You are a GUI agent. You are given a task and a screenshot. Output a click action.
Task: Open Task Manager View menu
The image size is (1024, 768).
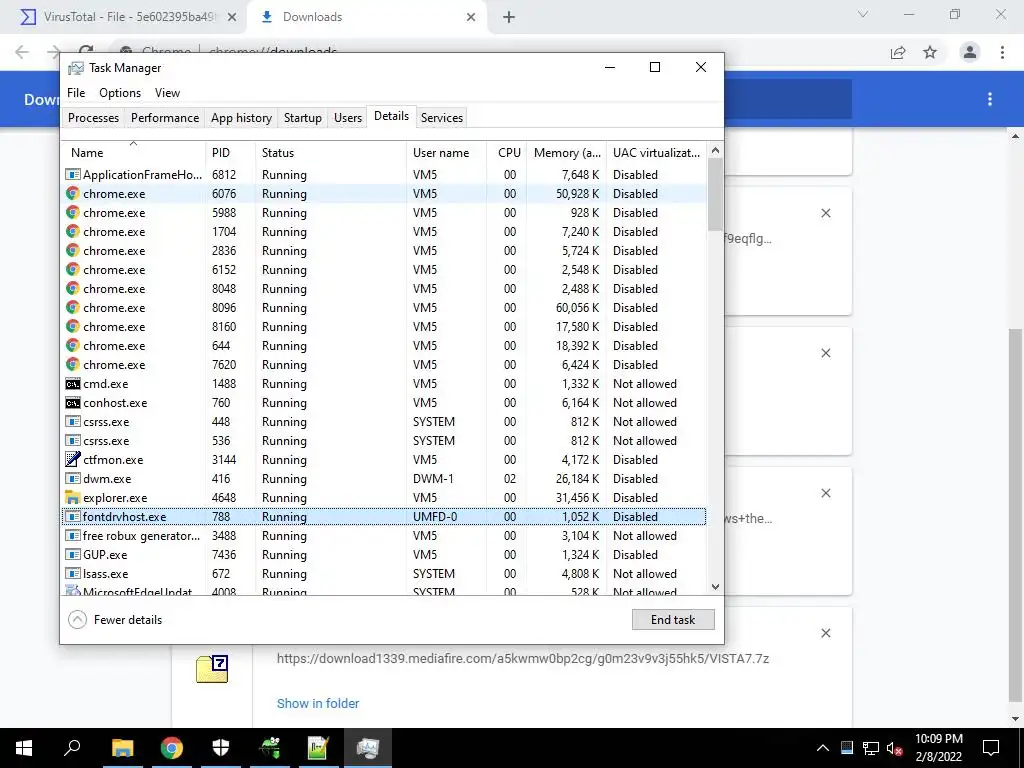pos(167,93)
